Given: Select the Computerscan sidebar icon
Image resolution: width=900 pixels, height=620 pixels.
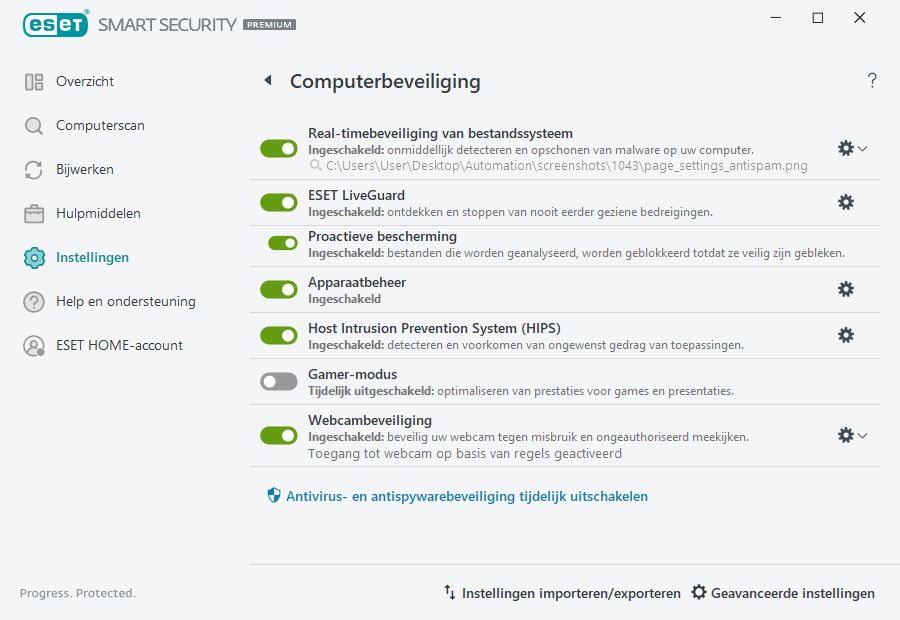Looking at the screenshot, I should click(33, 125).
